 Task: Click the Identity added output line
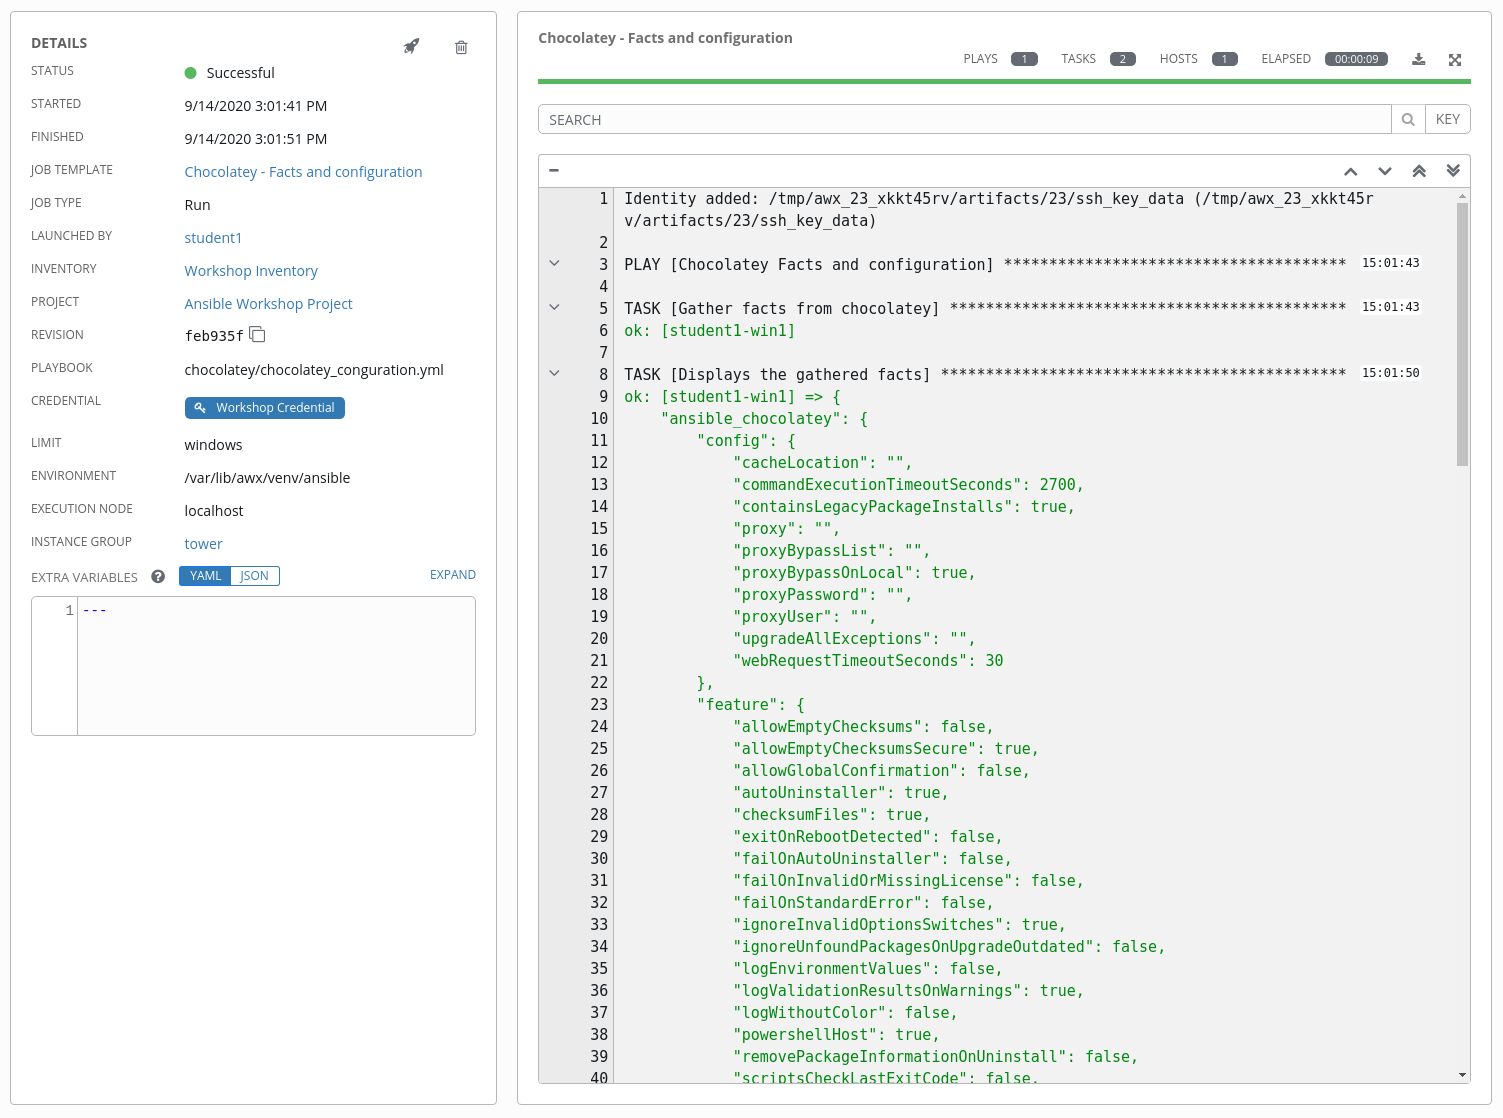(999, 210)
